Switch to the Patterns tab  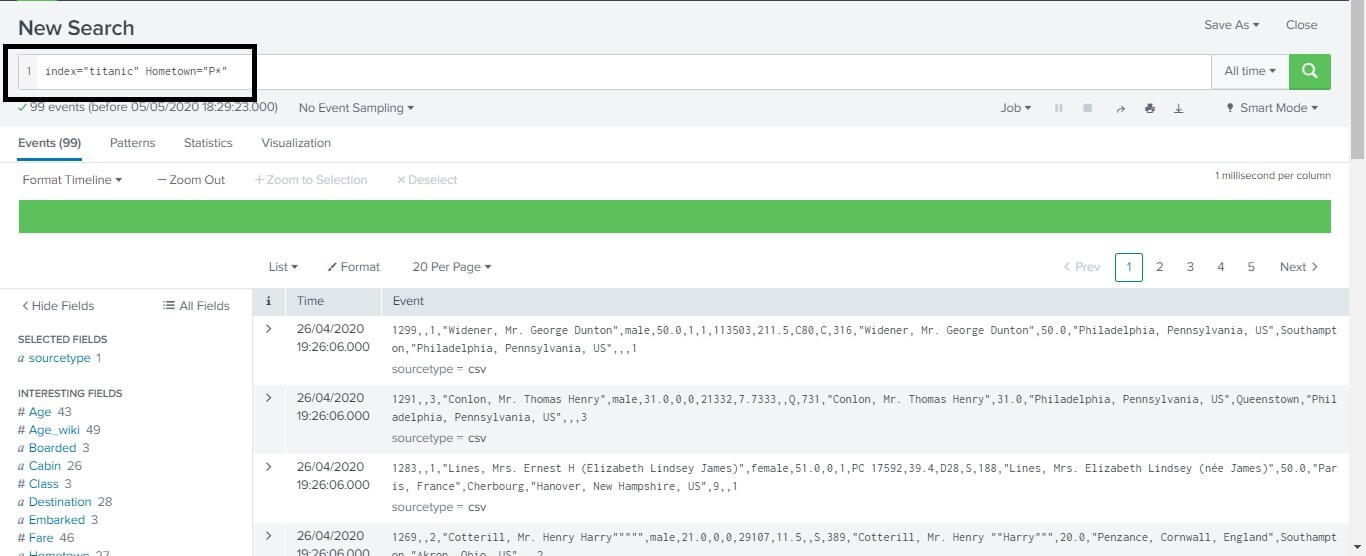pos(132,143)
